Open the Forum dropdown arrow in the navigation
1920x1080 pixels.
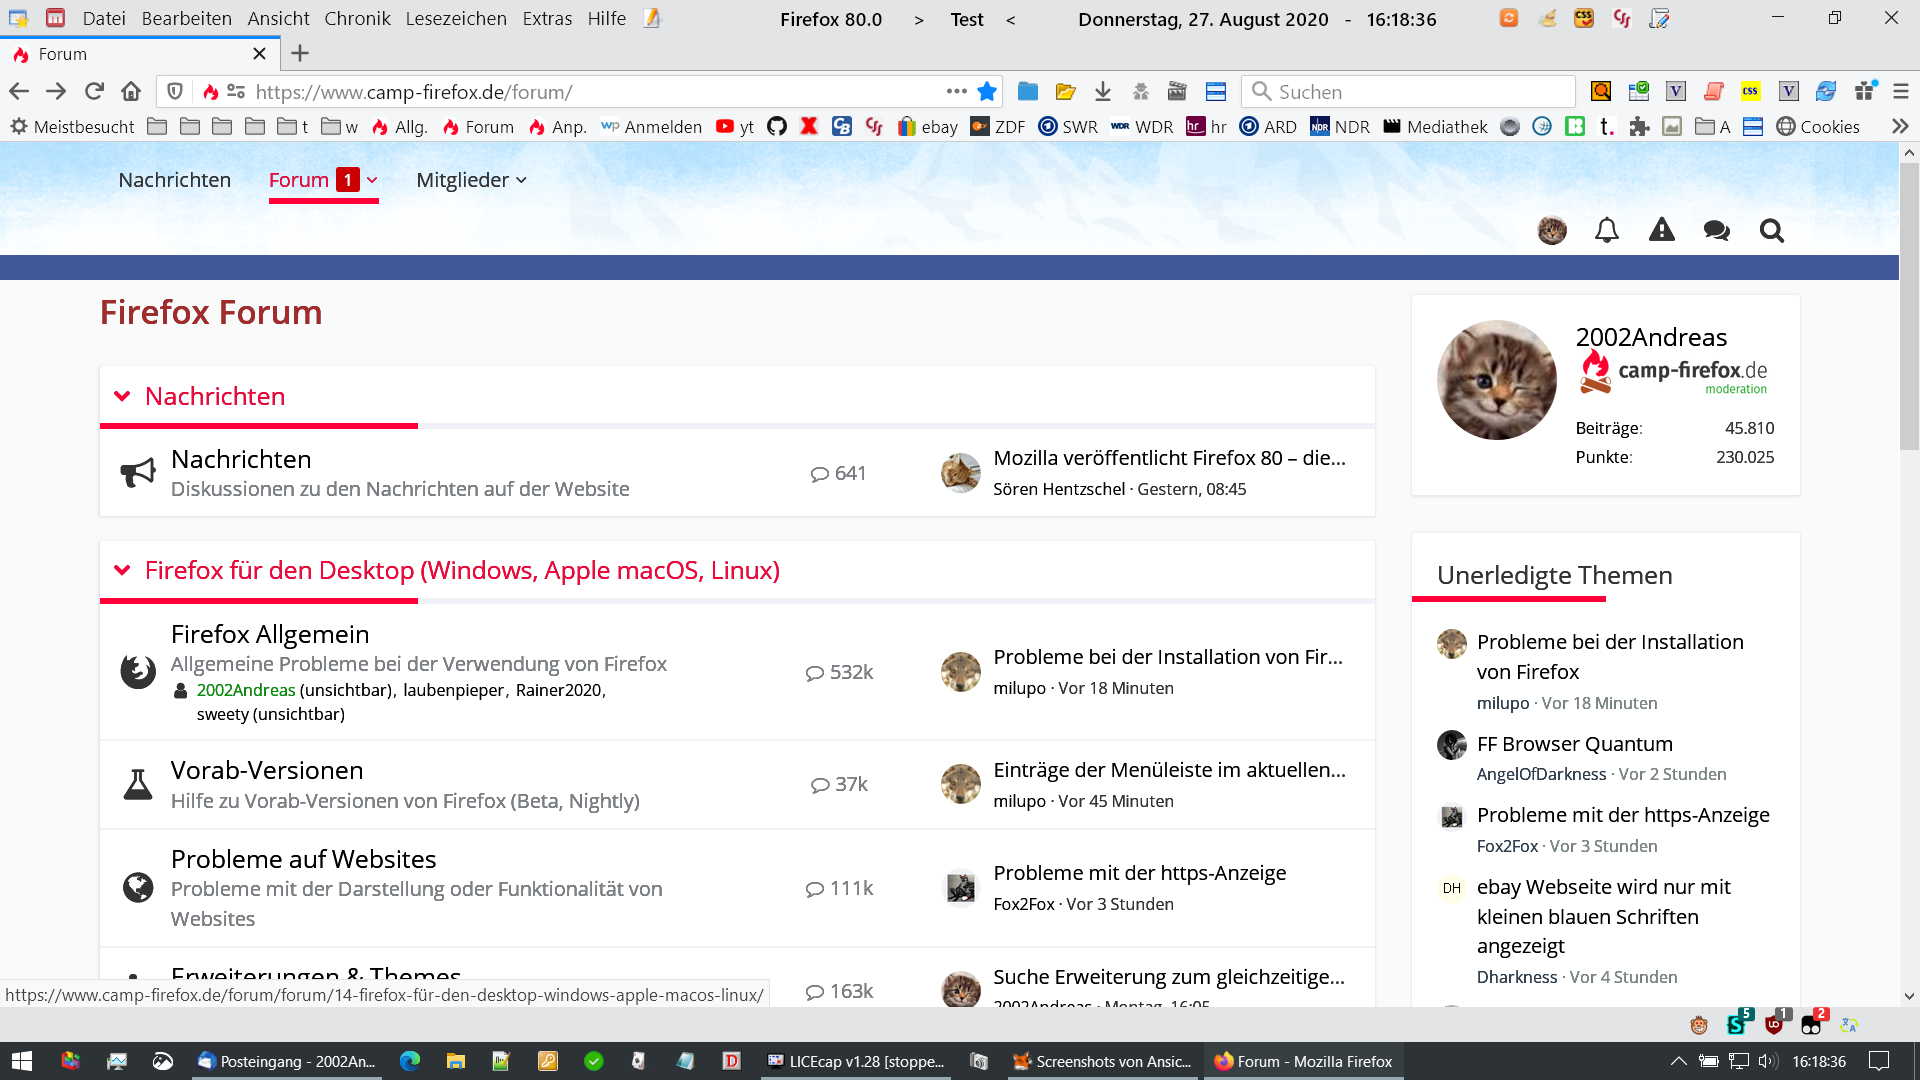coord(372,180)
